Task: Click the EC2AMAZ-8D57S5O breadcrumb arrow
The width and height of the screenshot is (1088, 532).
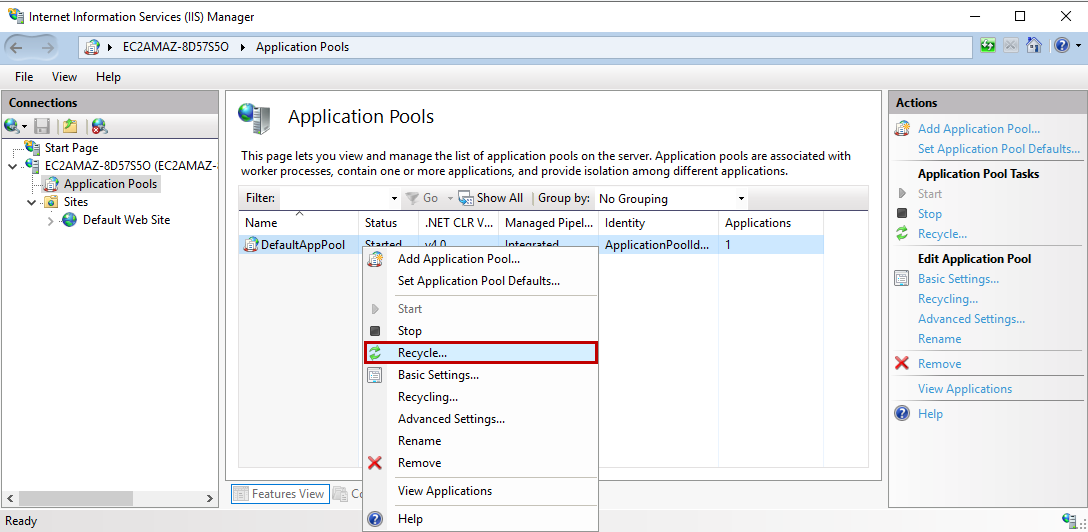Action: tap(244, 47)
